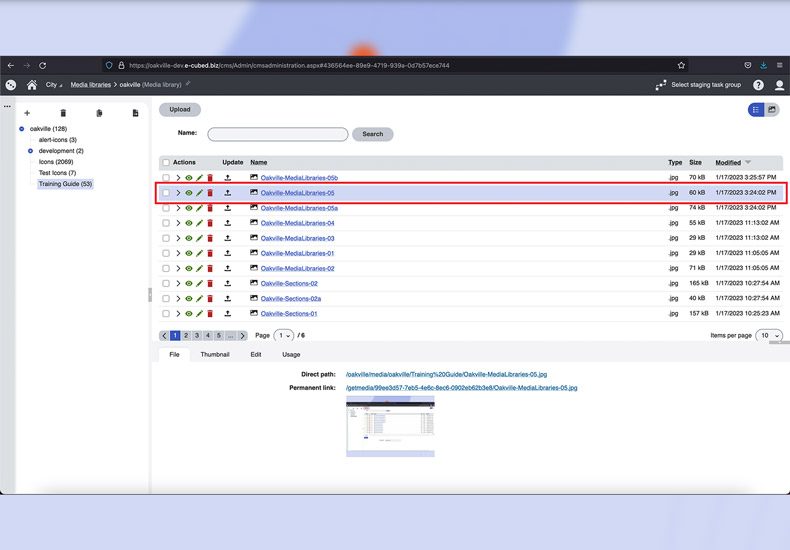Expand the row arrow for Oakville-MediaLibraries-01

(178, 253)
